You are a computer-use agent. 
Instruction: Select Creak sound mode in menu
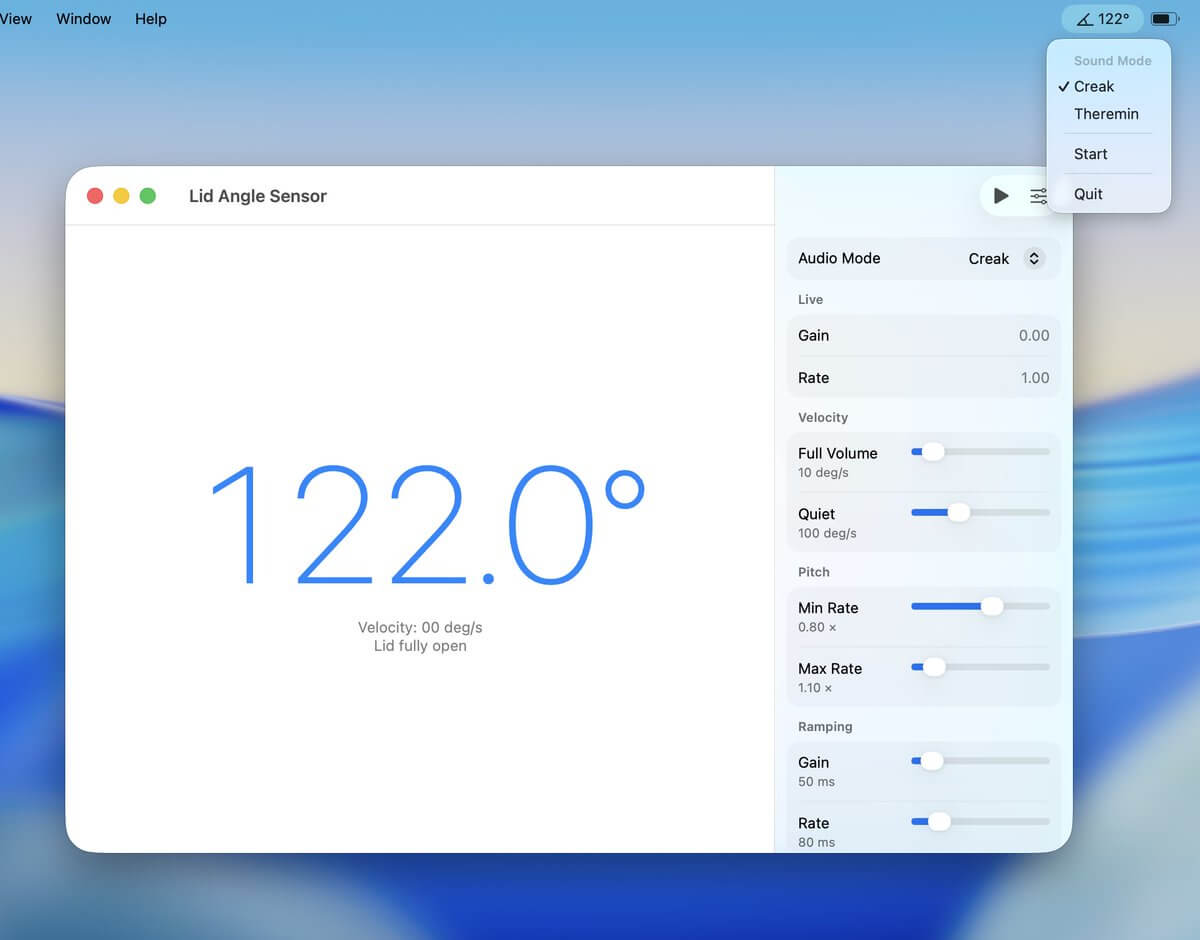(1094, 87)
